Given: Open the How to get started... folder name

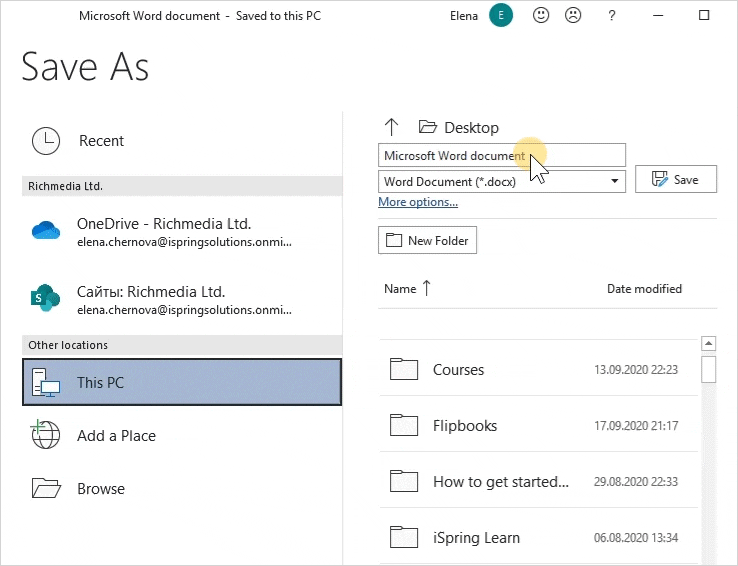Looking at the screenshot, I should click(x=501, y=482).
